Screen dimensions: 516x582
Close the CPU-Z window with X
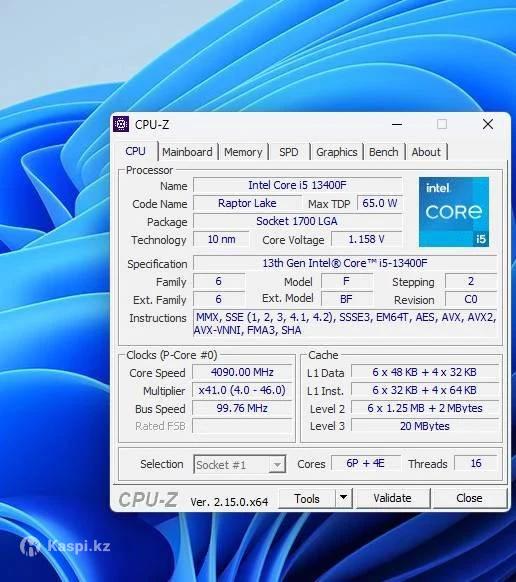pos(488,124)
